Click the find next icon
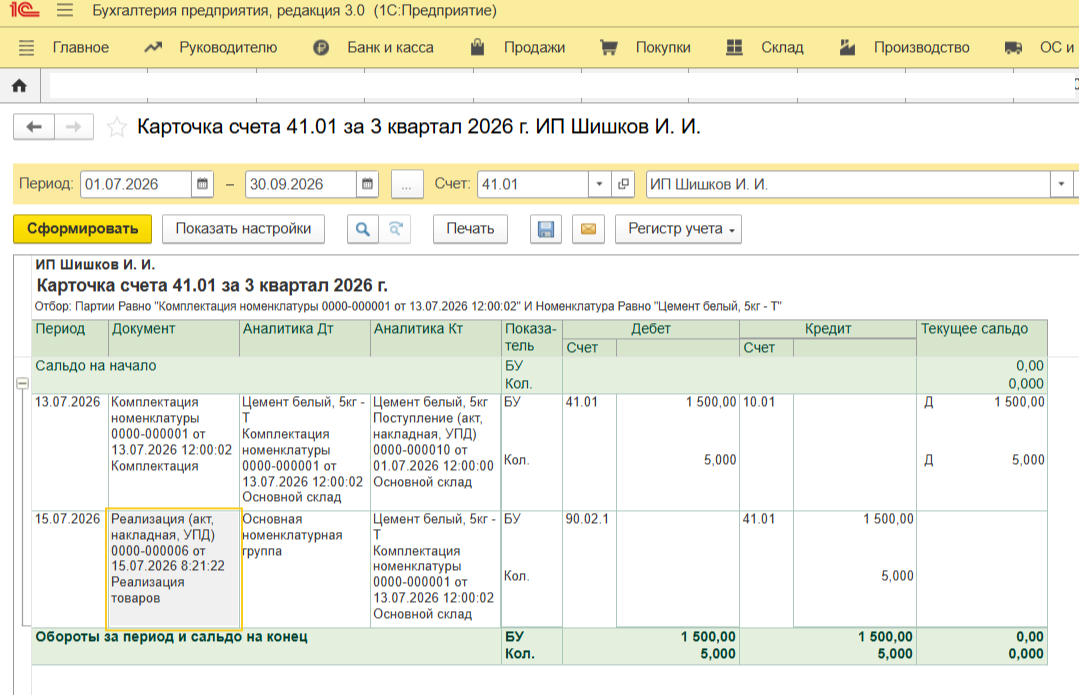Viewport: 1079px width, 695px height. [x=395, y=229]
